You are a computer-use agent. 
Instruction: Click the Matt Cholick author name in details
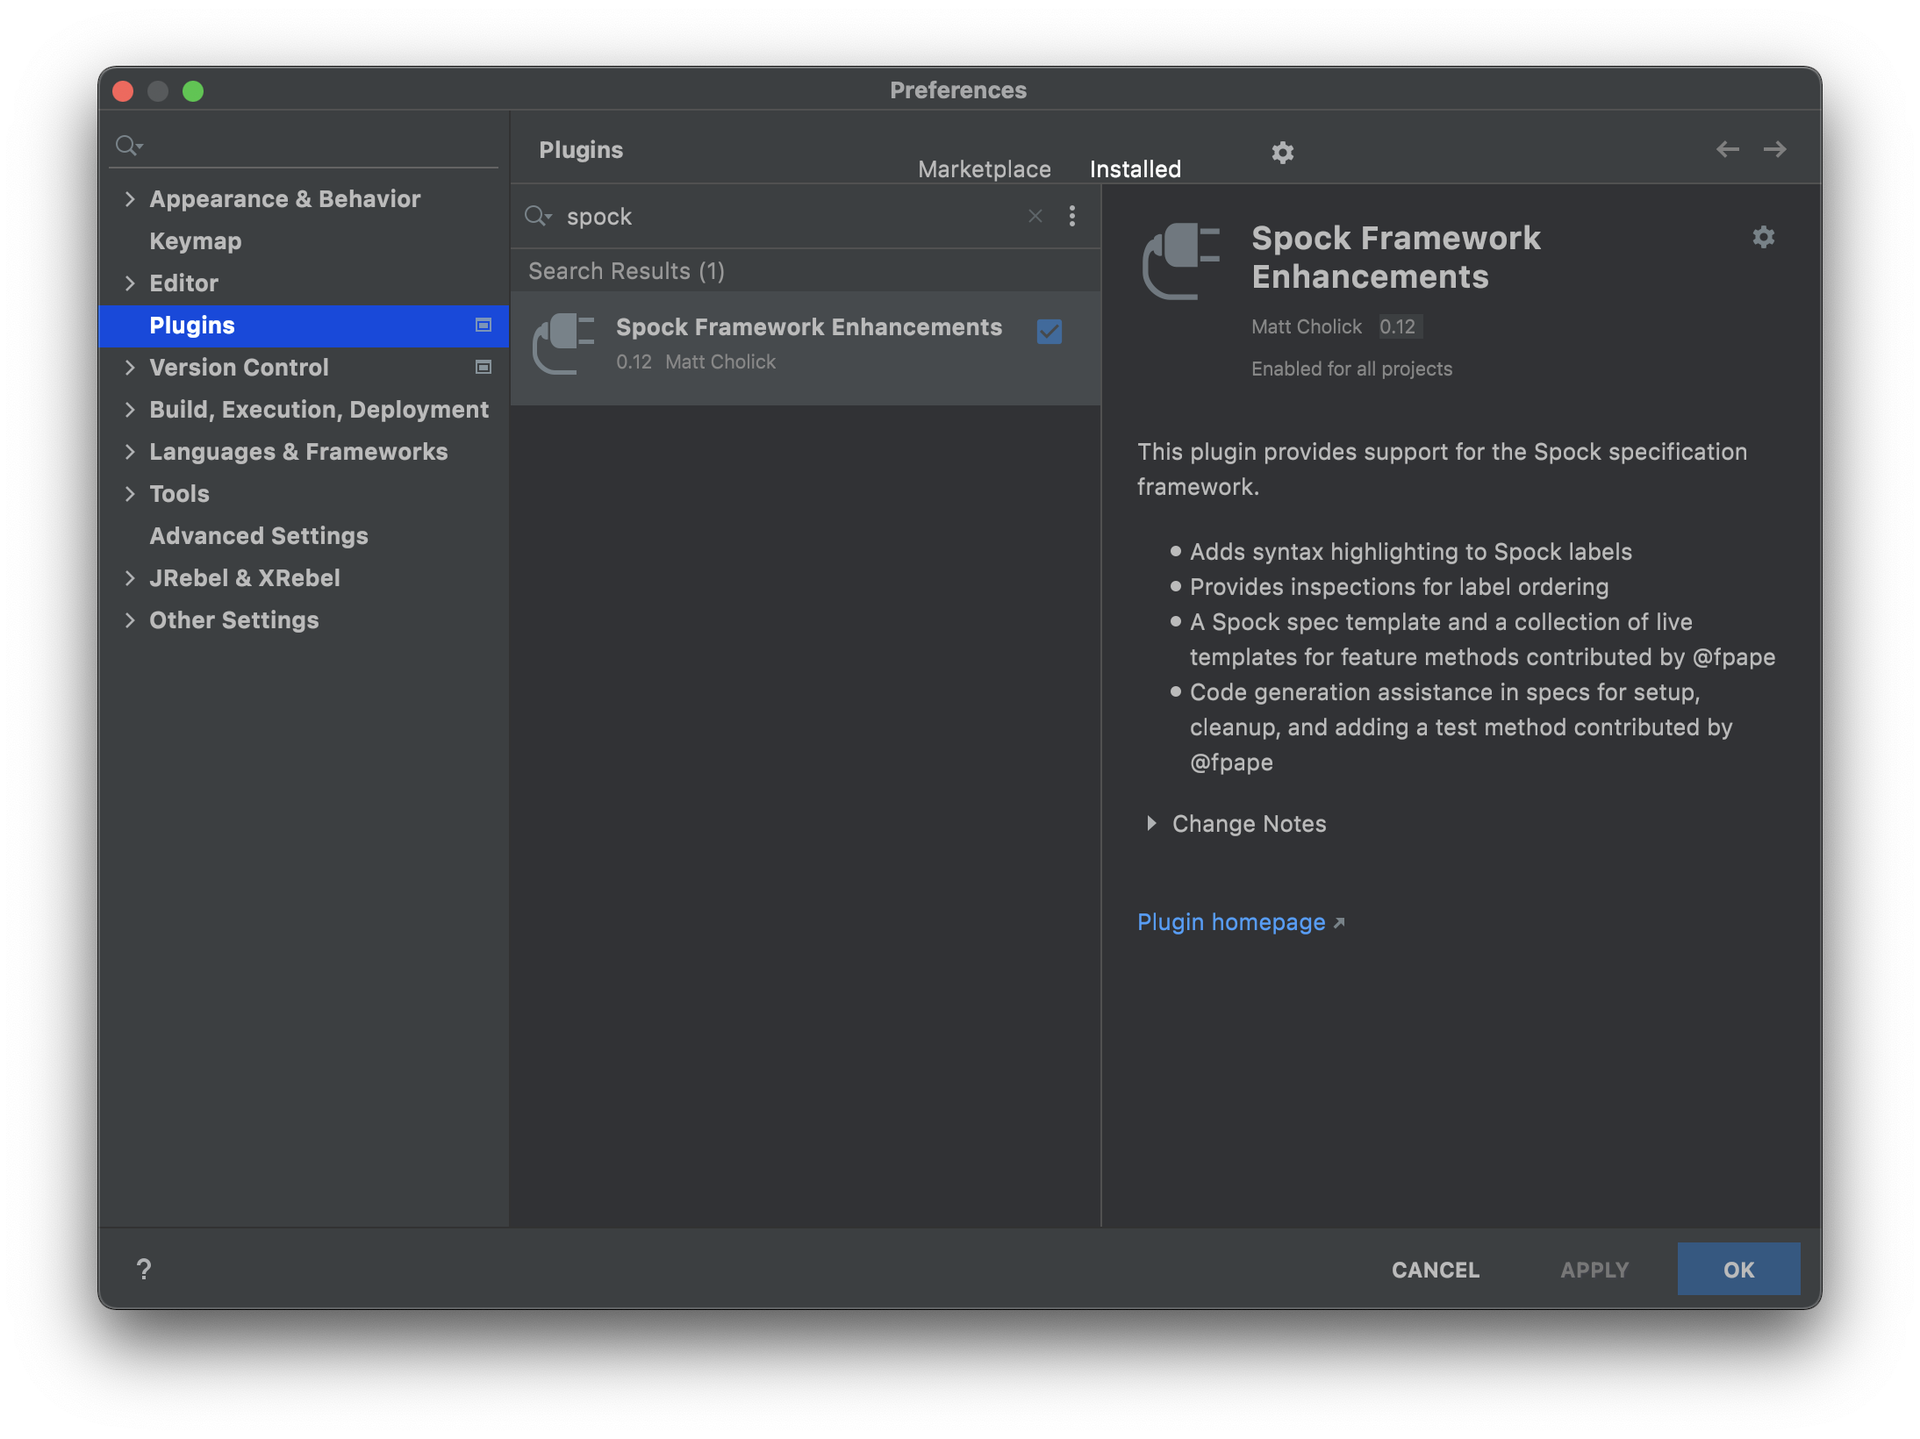1306,326
